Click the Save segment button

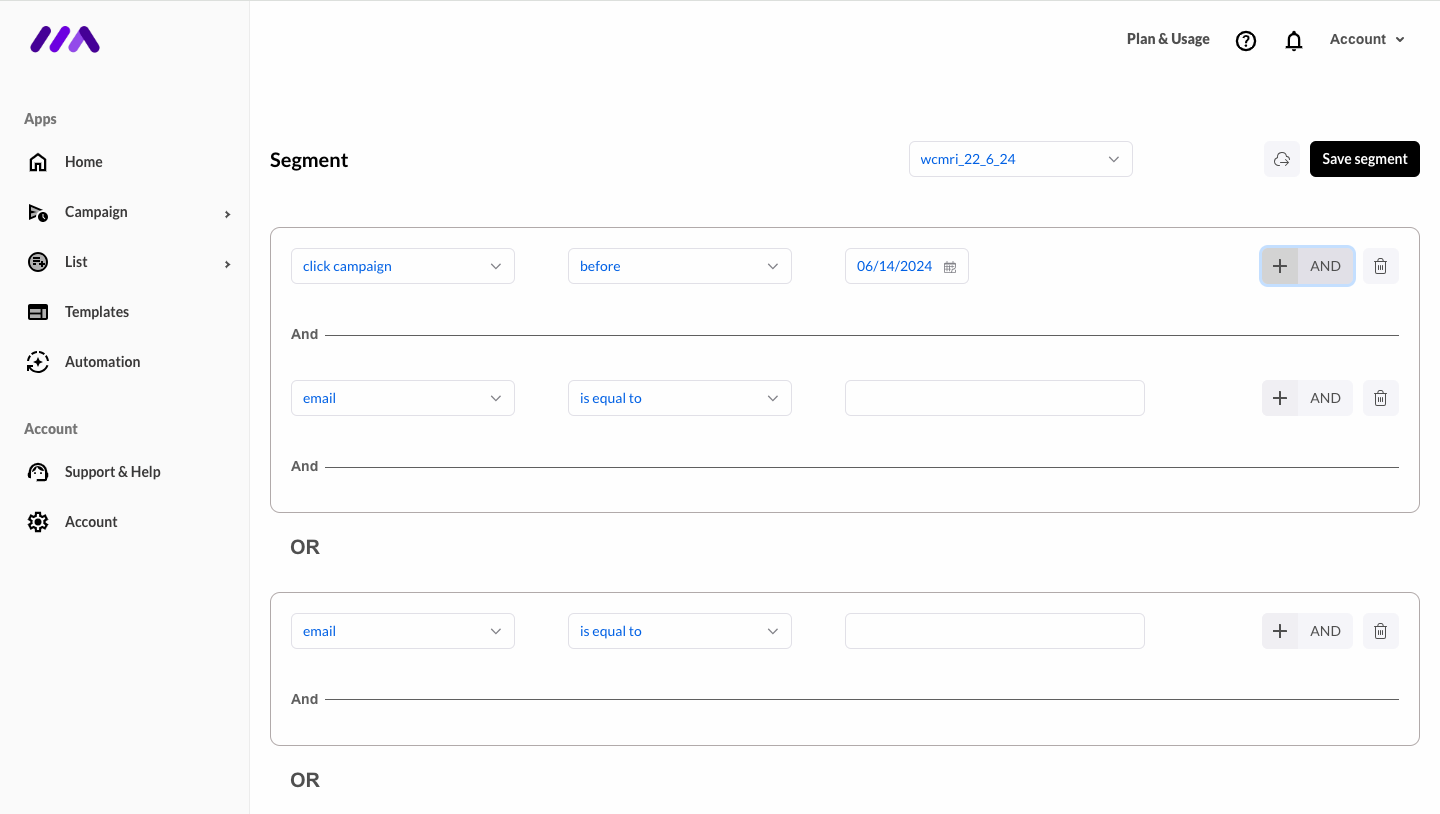[x=1364, y=159]
